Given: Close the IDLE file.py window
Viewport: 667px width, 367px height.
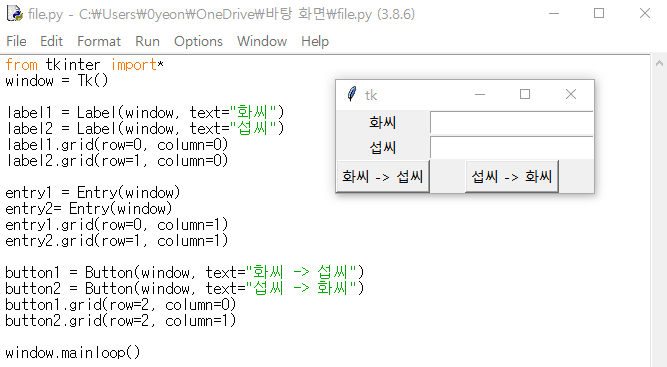Looking at the screenshot, I should pos(645,14).
